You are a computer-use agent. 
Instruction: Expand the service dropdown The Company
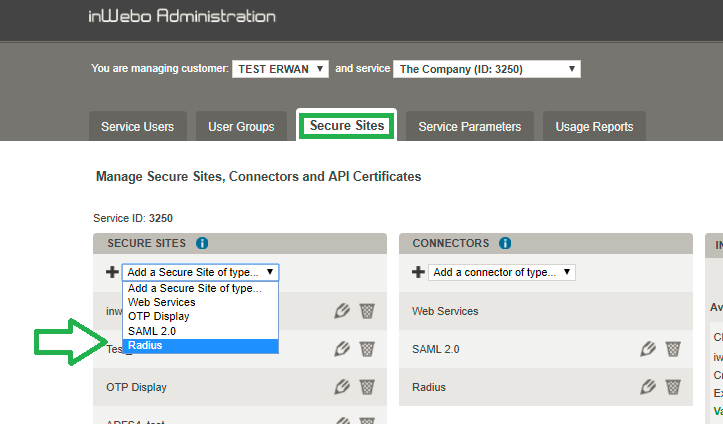pyautogui.click(x=487, y=69)
